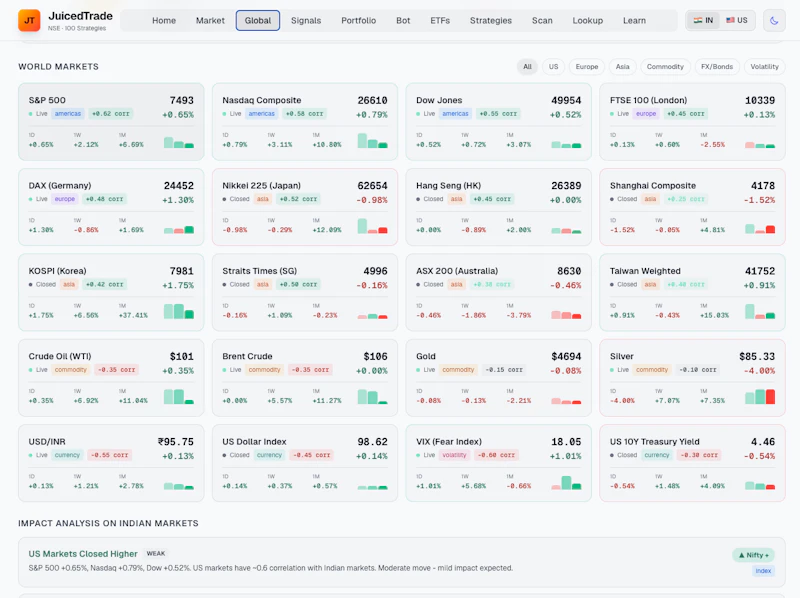Click Nikkei 225 mini bar chart

[x=372, y=226]
